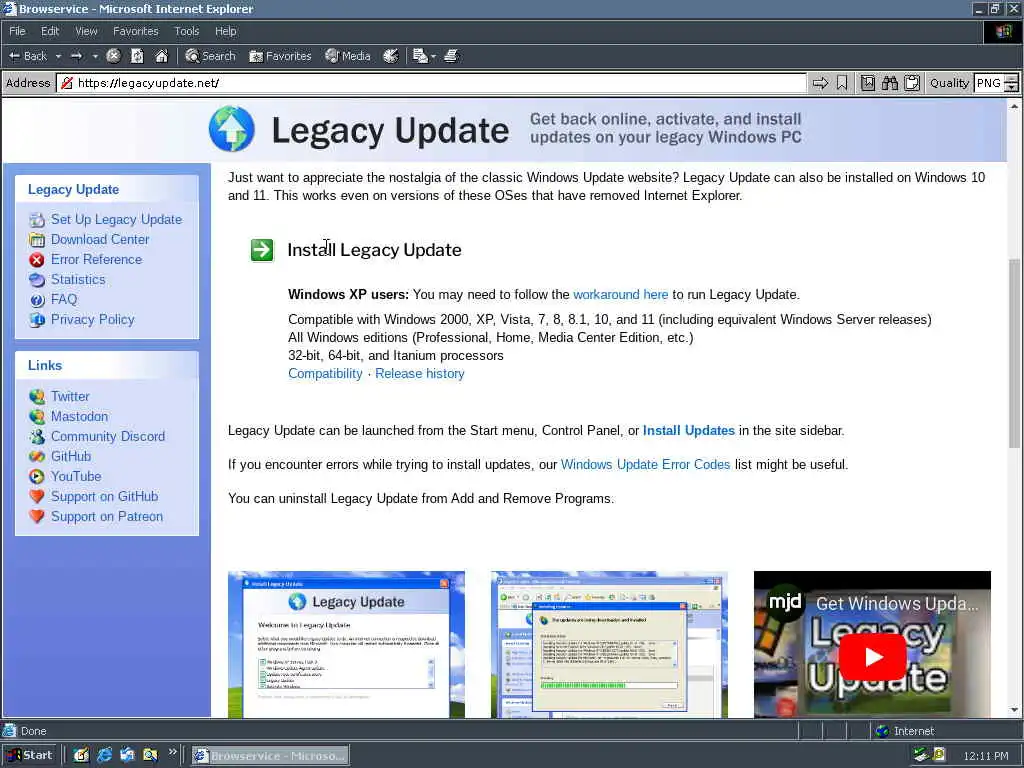Open the File menu
This screenshot has width=1024, height=768.
[x=17, y=31]
